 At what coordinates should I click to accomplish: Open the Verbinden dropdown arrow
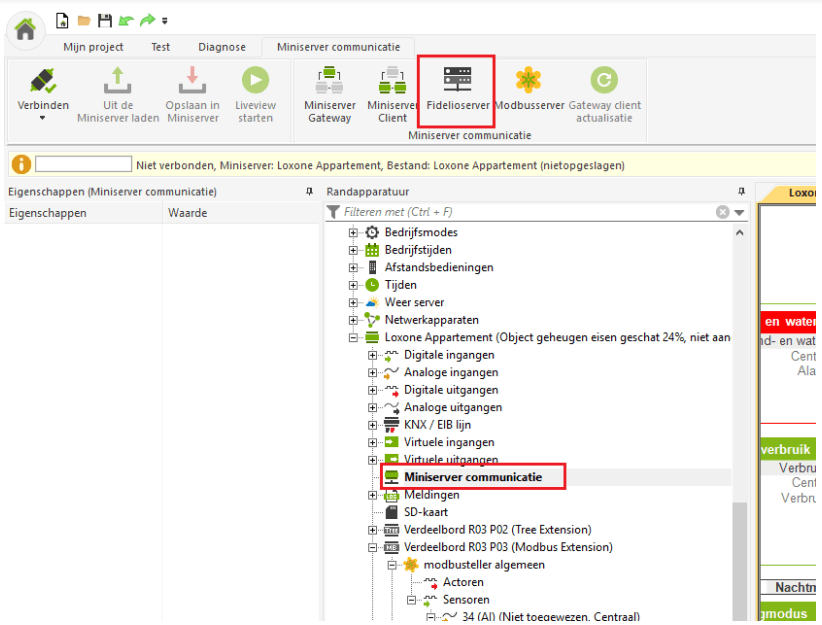[x=43, y=115]
